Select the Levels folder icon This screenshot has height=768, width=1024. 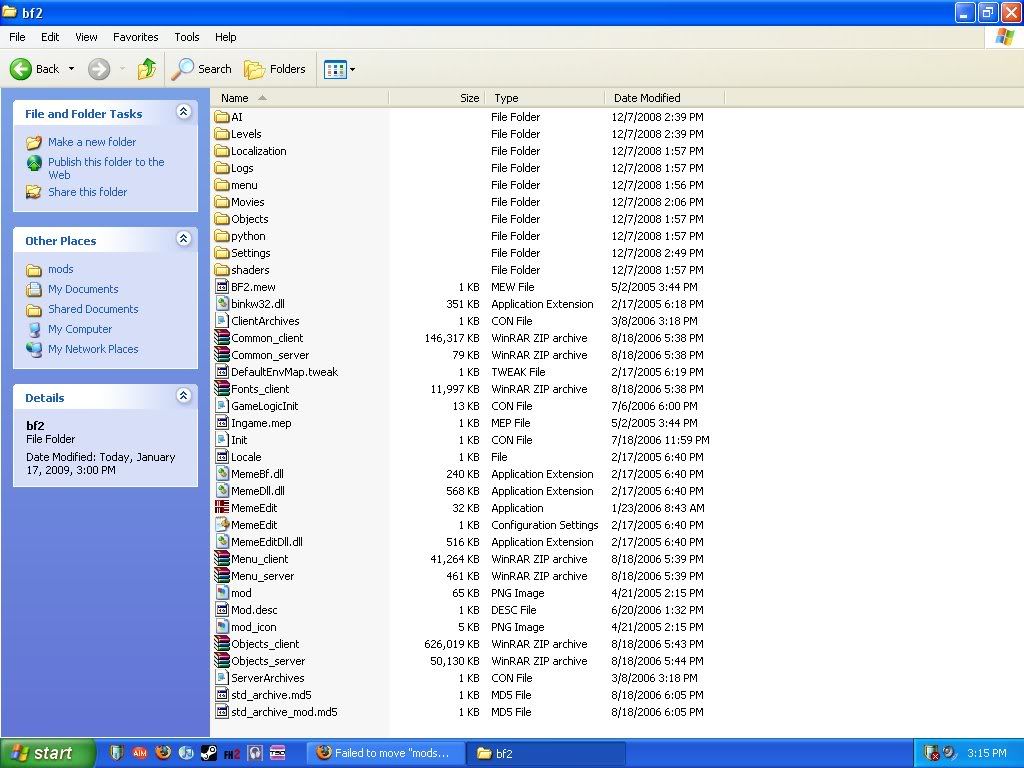pos(222,134)
